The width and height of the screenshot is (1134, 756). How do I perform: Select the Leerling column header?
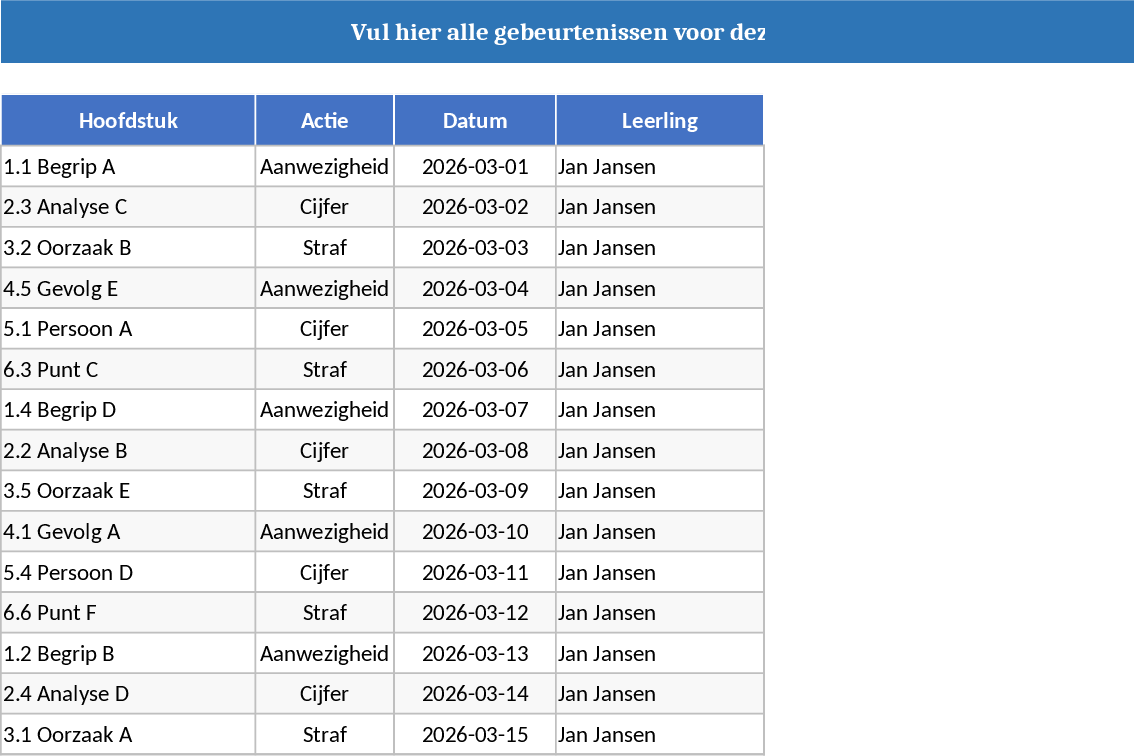click(660, 121)
